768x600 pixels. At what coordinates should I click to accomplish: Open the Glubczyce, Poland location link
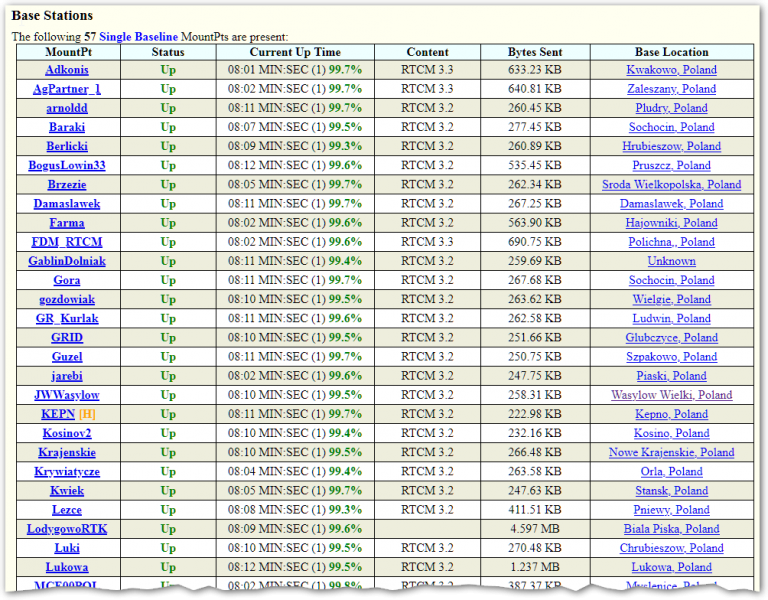point(671,337)
